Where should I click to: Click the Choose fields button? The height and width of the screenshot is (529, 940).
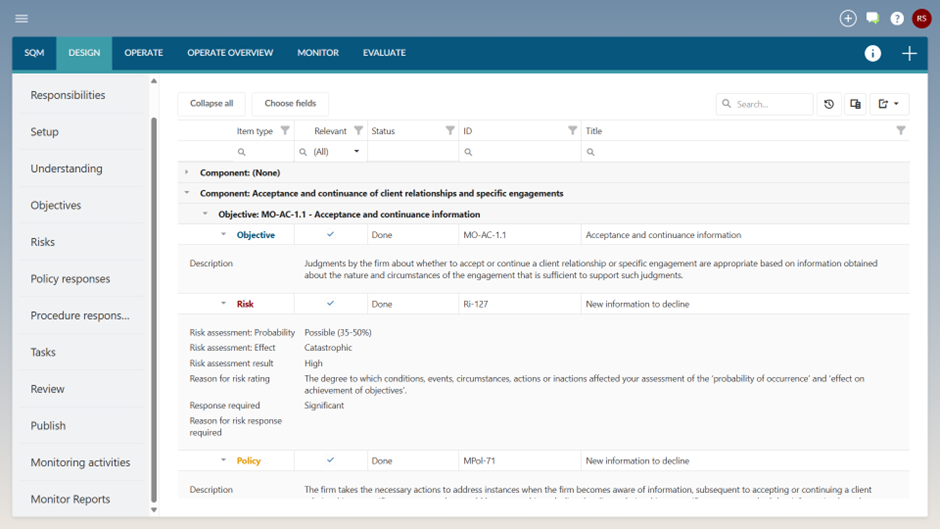[x=290, y=104]
